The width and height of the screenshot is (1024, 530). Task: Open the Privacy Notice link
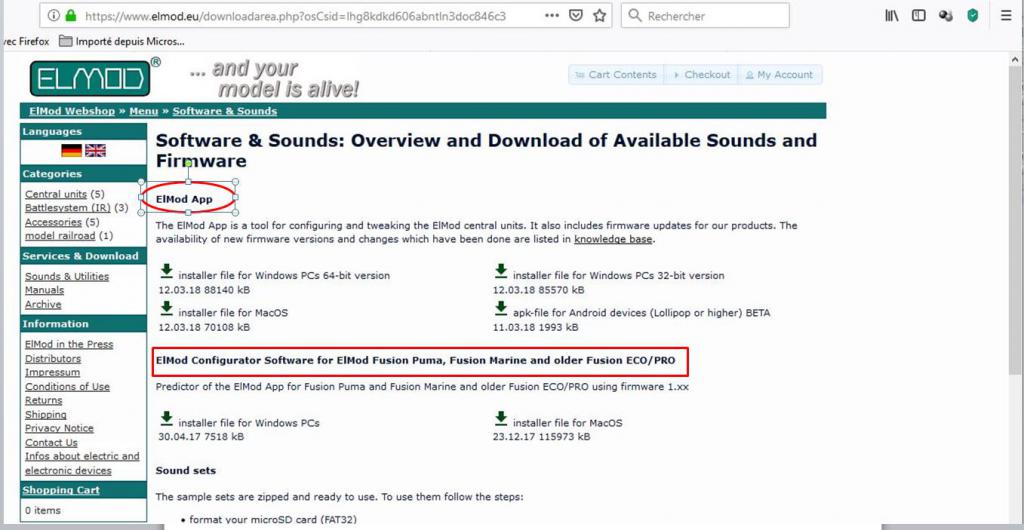coord(59,429)
